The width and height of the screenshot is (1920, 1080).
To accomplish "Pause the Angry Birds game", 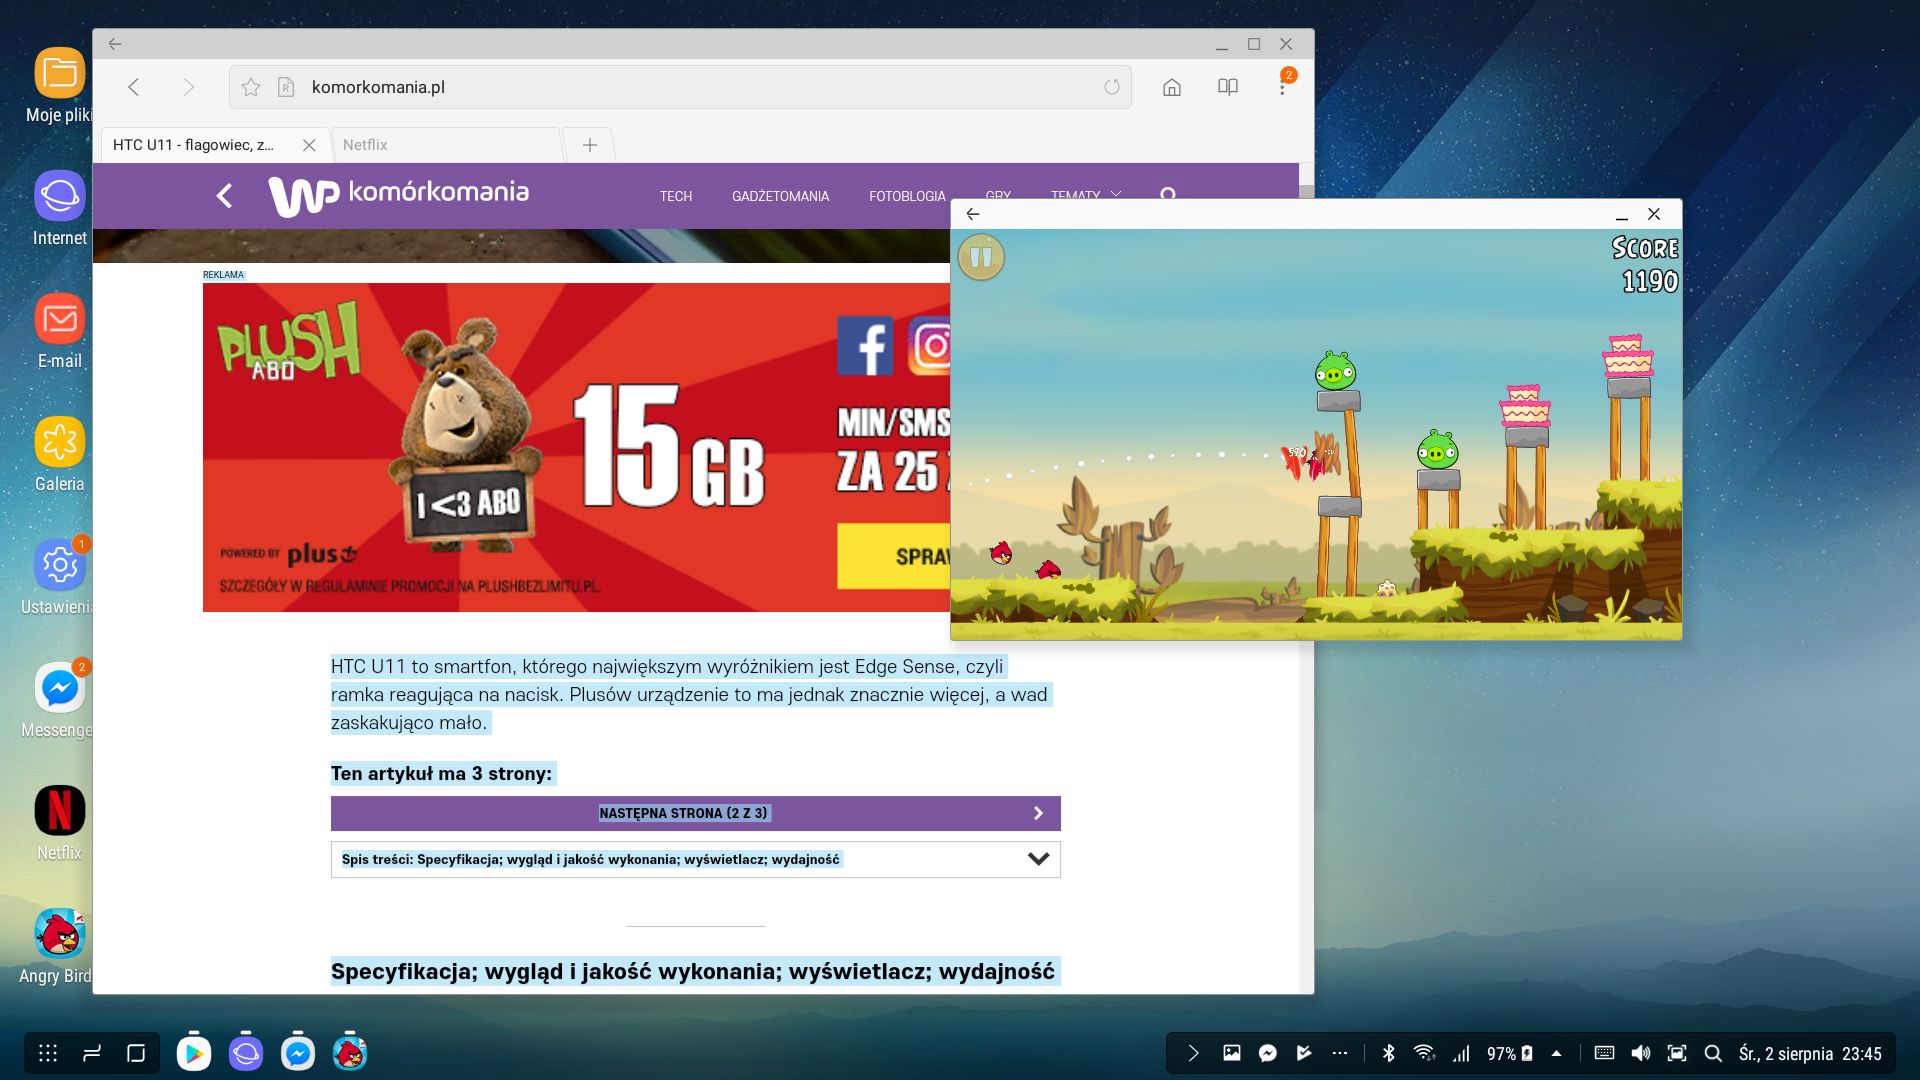I will click(x=981, y=258).
